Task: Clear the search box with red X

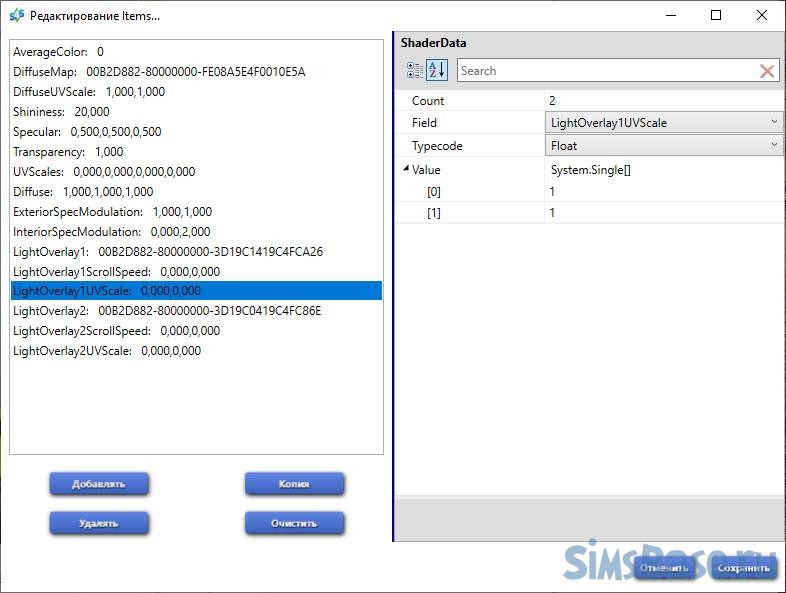Action: (x=767, y=71)
